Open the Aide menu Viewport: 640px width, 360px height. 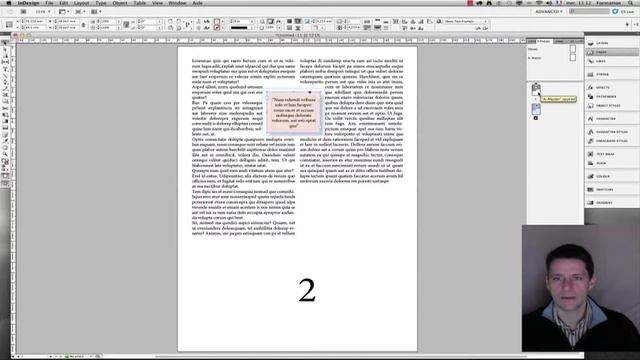tap(197, 3)
